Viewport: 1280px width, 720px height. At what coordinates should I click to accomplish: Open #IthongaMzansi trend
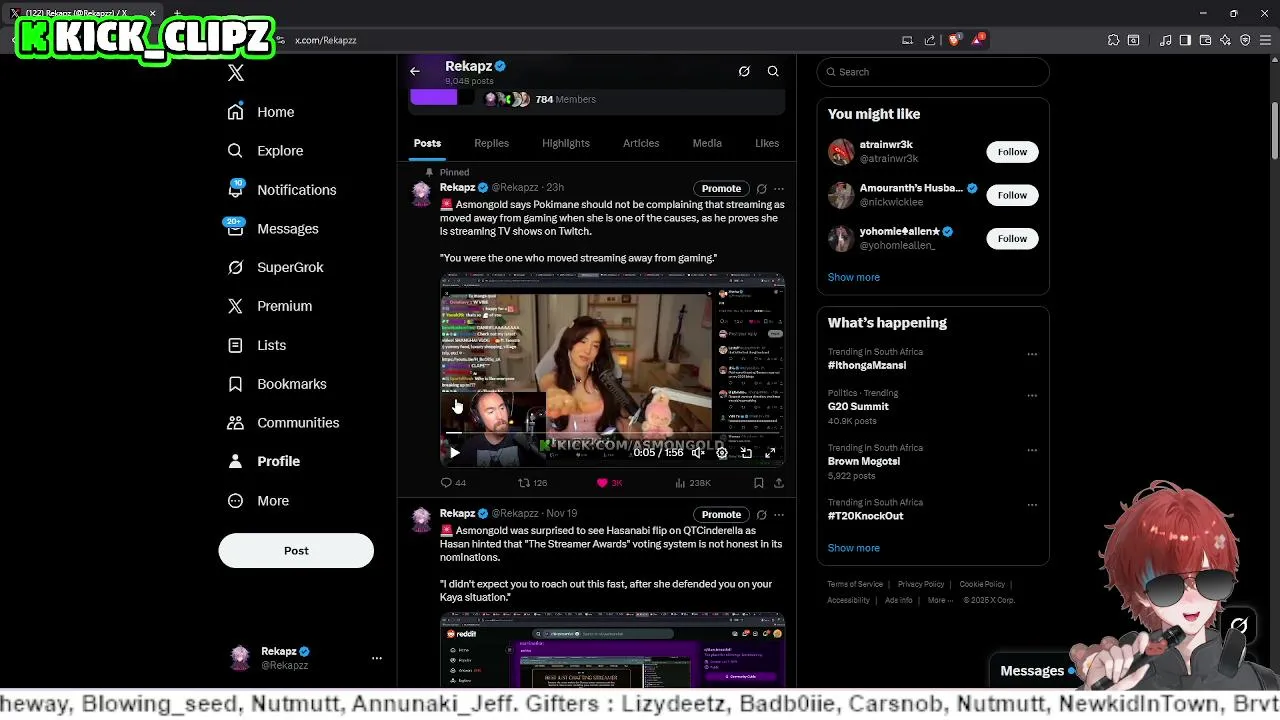pyautogui.click(x=867, y=365)
